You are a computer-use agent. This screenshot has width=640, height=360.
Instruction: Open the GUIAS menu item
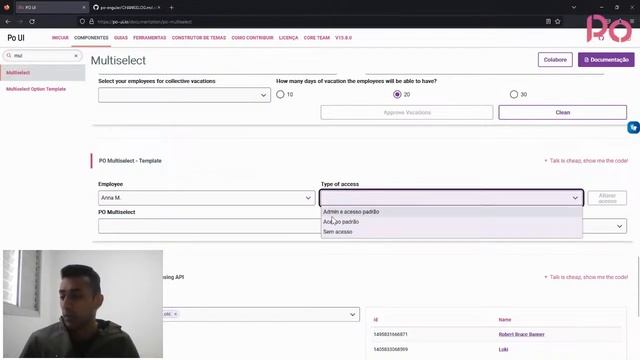[x=121, y=38]
